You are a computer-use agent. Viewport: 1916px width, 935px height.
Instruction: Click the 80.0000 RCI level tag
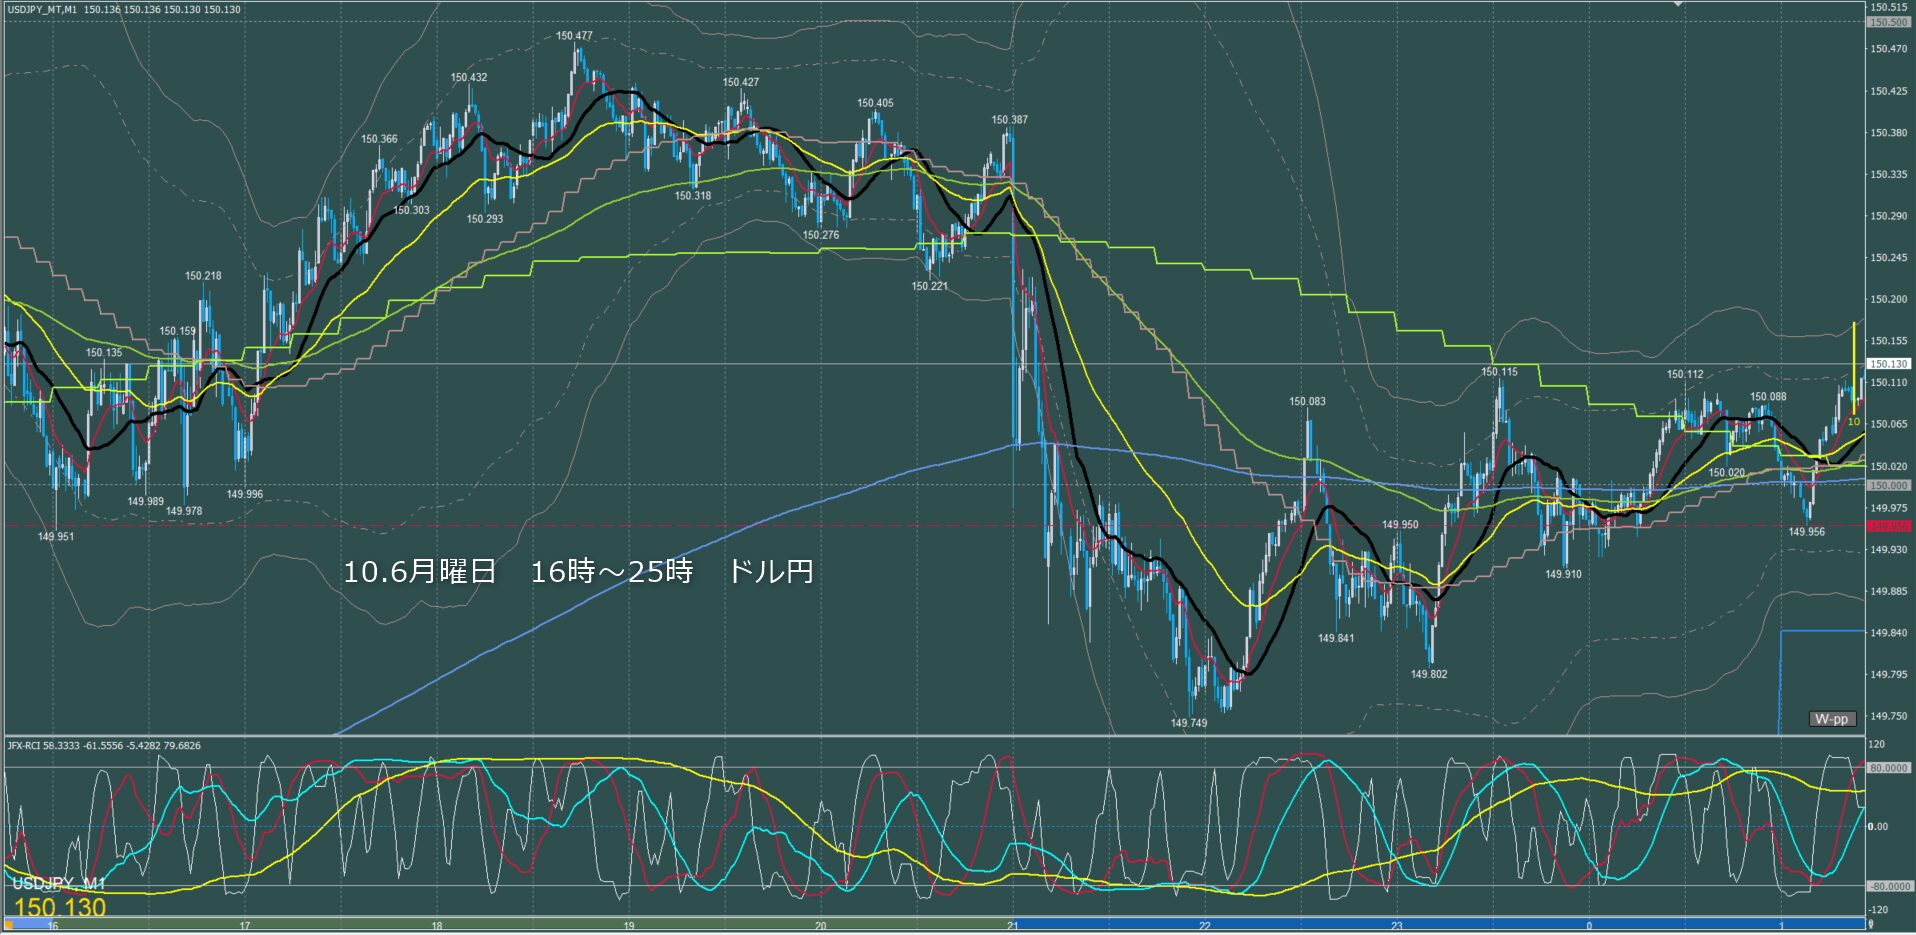(1888, 768)
